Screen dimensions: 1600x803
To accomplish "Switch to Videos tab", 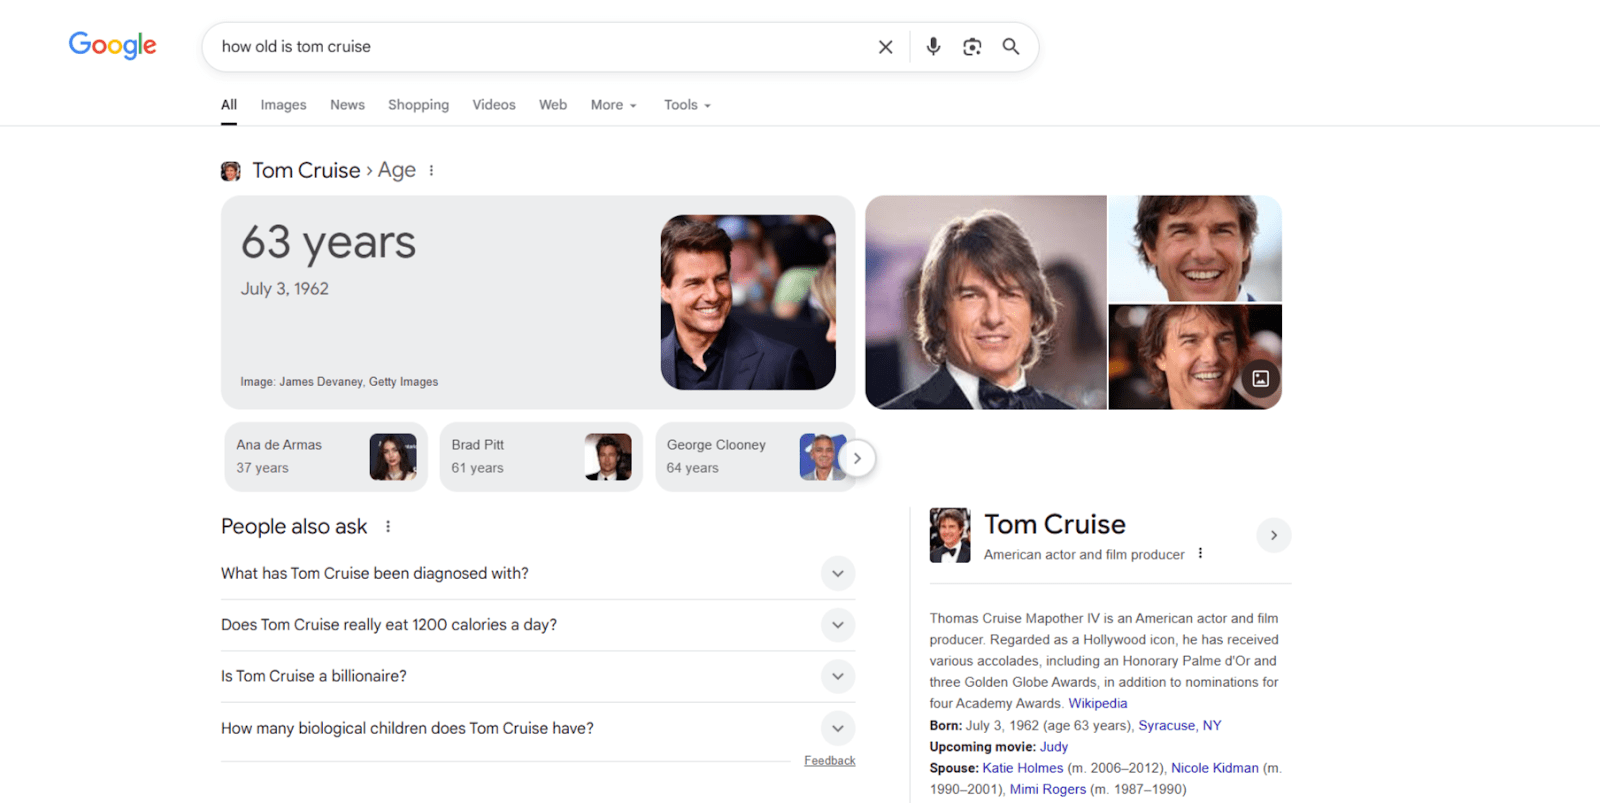I will pyautogui.click(x=494, y=105).
